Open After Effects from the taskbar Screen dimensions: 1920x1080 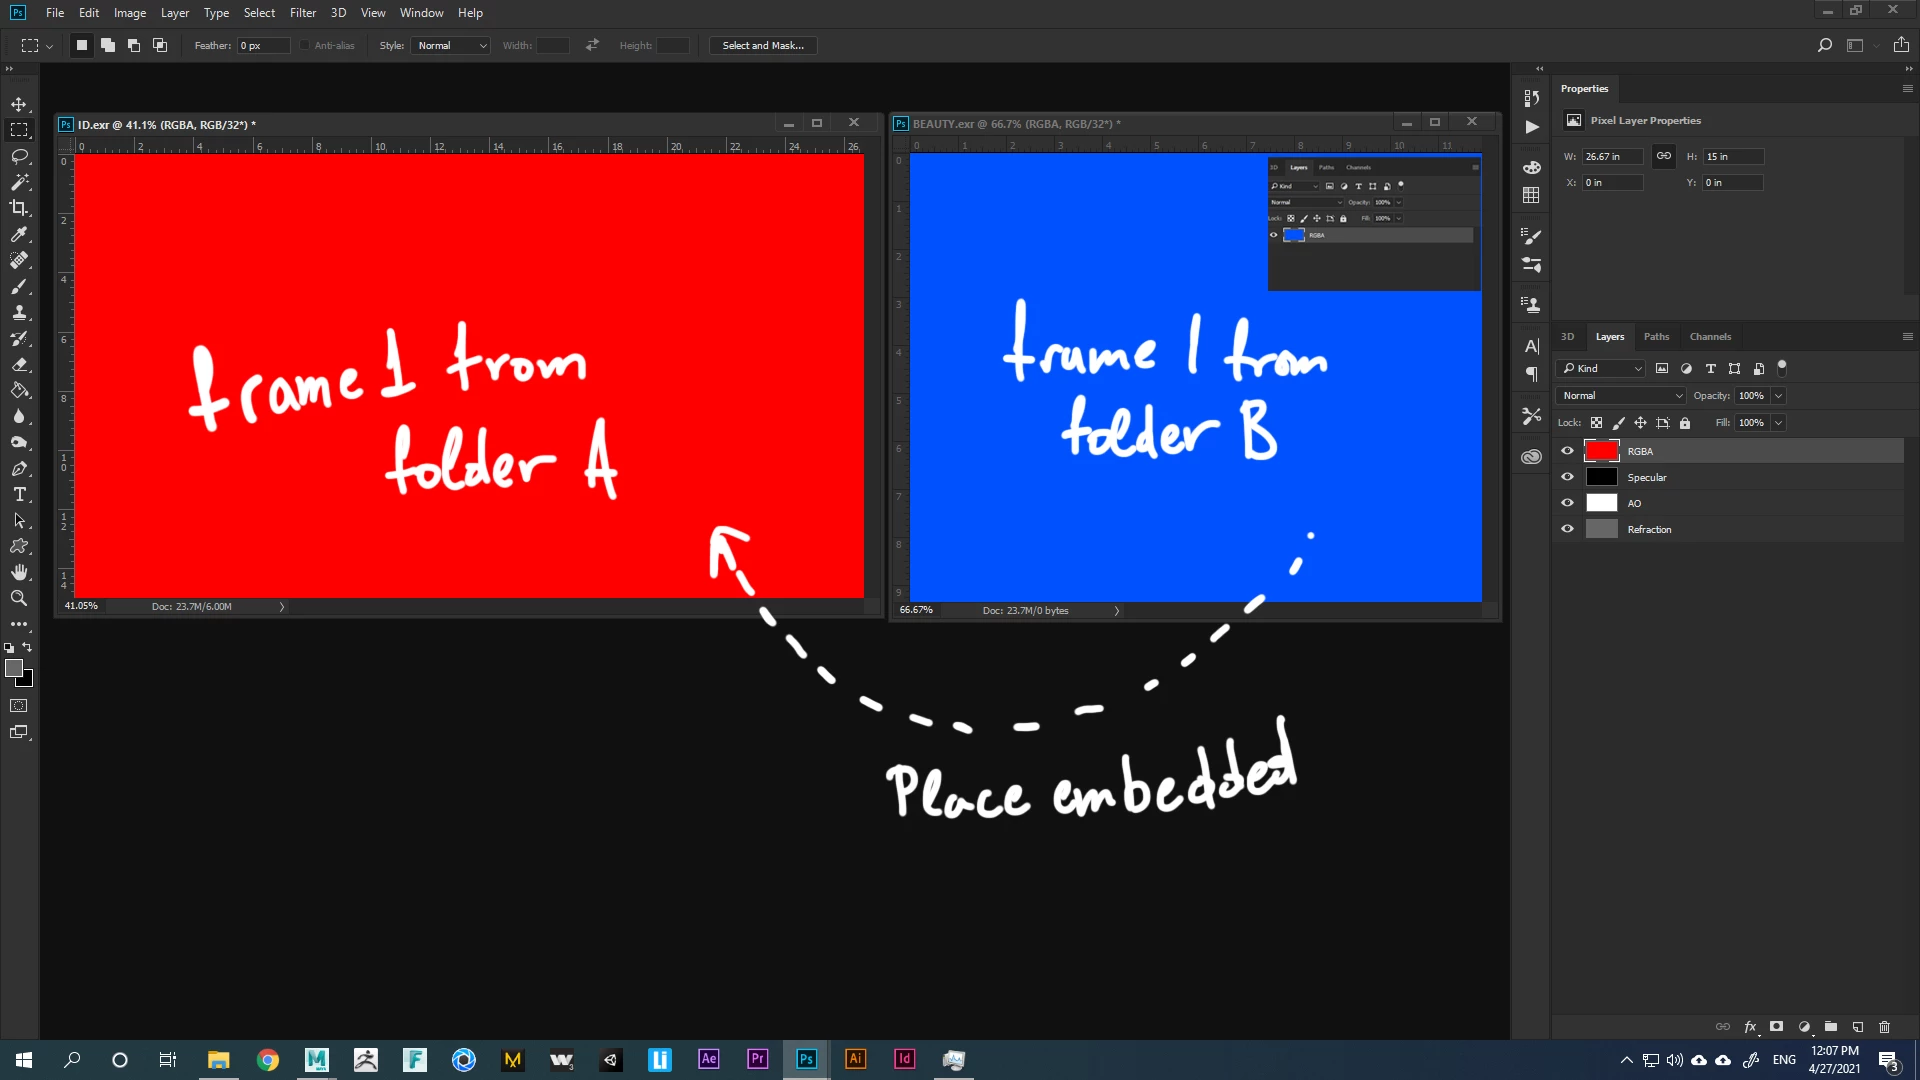pyautogui.click(x=708, y=1059)
